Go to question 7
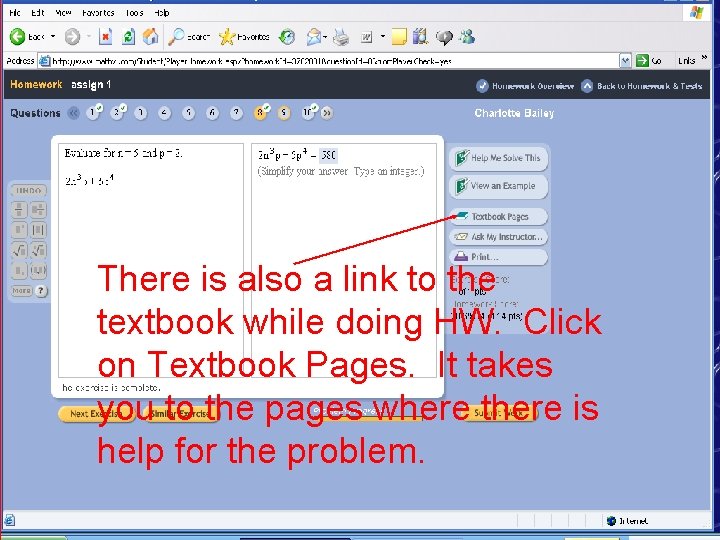Viewport: 720px width, 540px height. point(236,113)
